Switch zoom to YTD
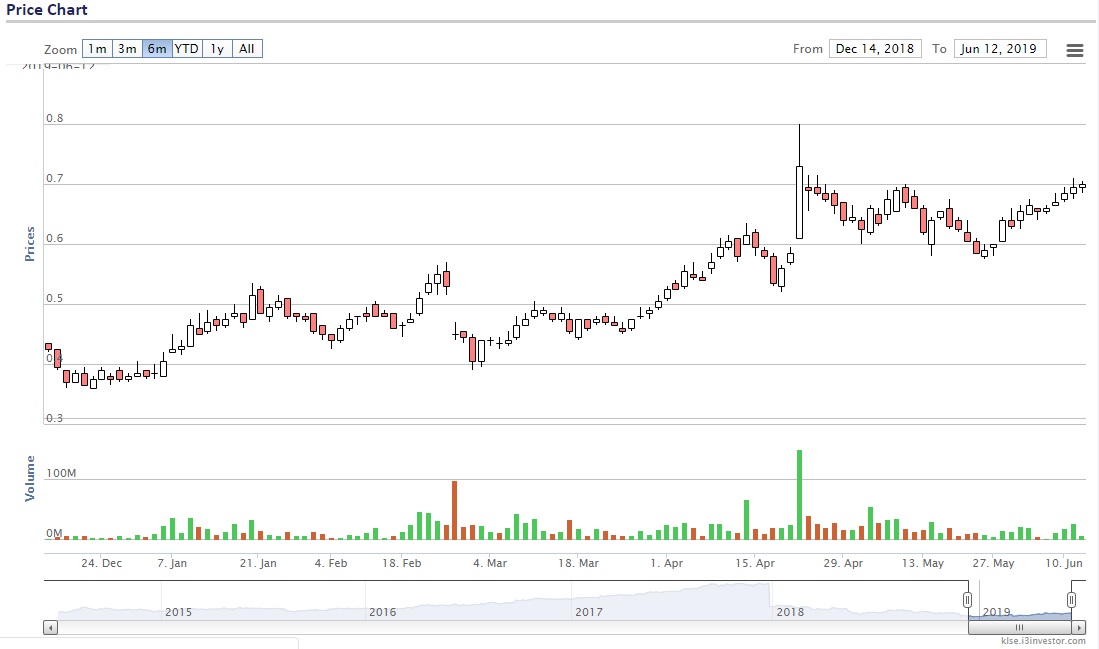Image resolution: width=1099 pixels, height=649 pixels. [187, 48]
